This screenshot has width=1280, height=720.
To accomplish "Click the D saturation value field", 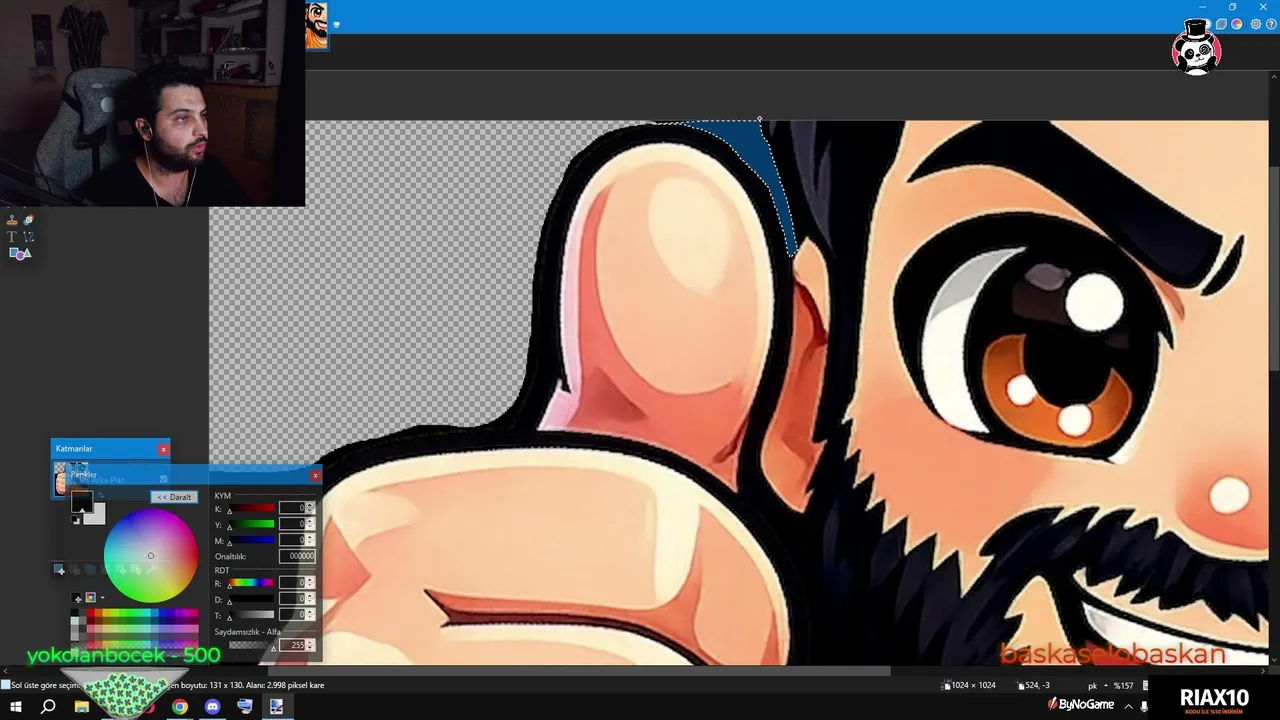I will pos(292,598).
